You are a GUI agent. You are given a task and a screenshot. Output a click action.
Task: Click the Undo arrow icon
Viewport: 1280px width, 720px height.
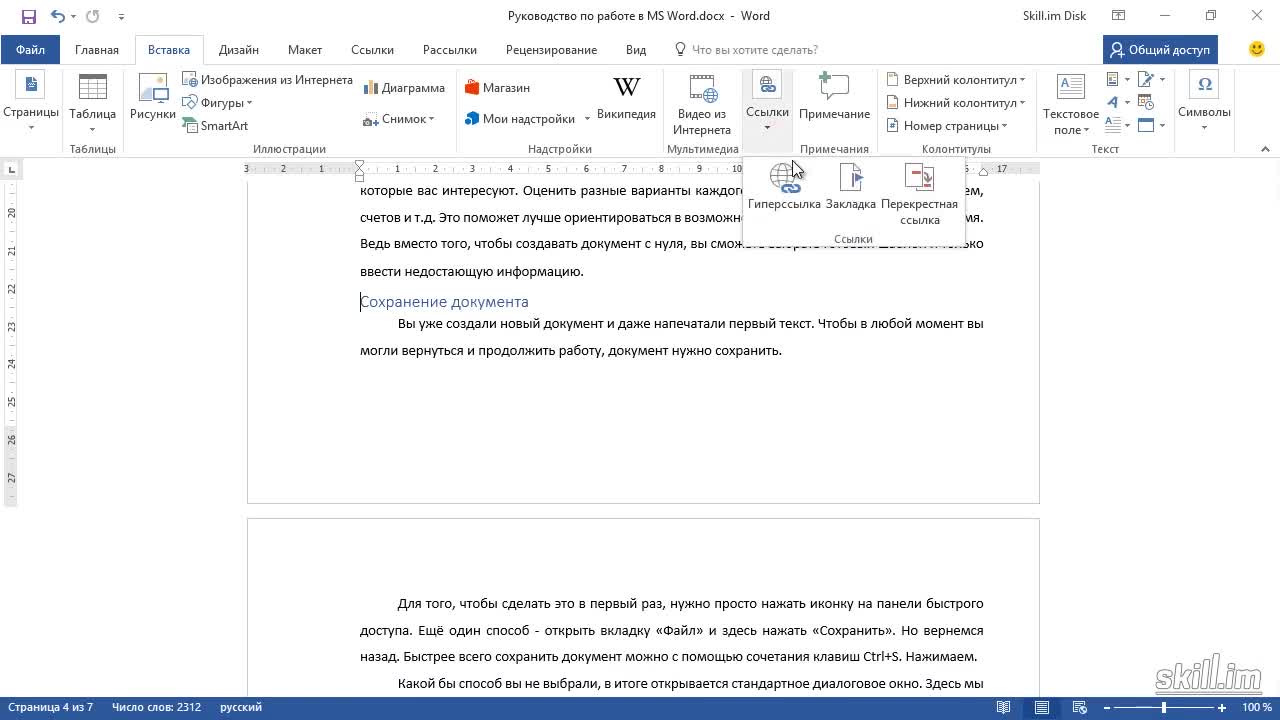[x=58, y=16]
